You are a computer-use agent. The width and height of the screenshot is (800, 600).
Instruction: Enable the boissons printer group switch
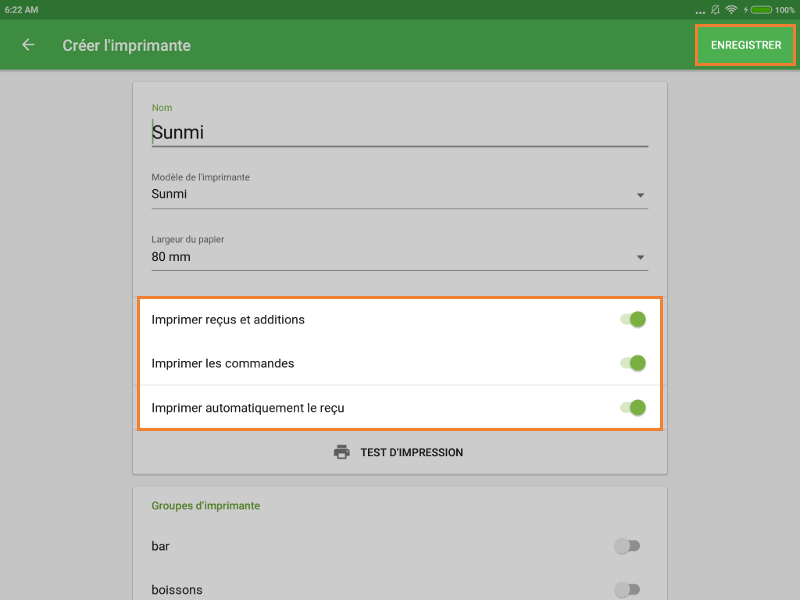(627, 589)
